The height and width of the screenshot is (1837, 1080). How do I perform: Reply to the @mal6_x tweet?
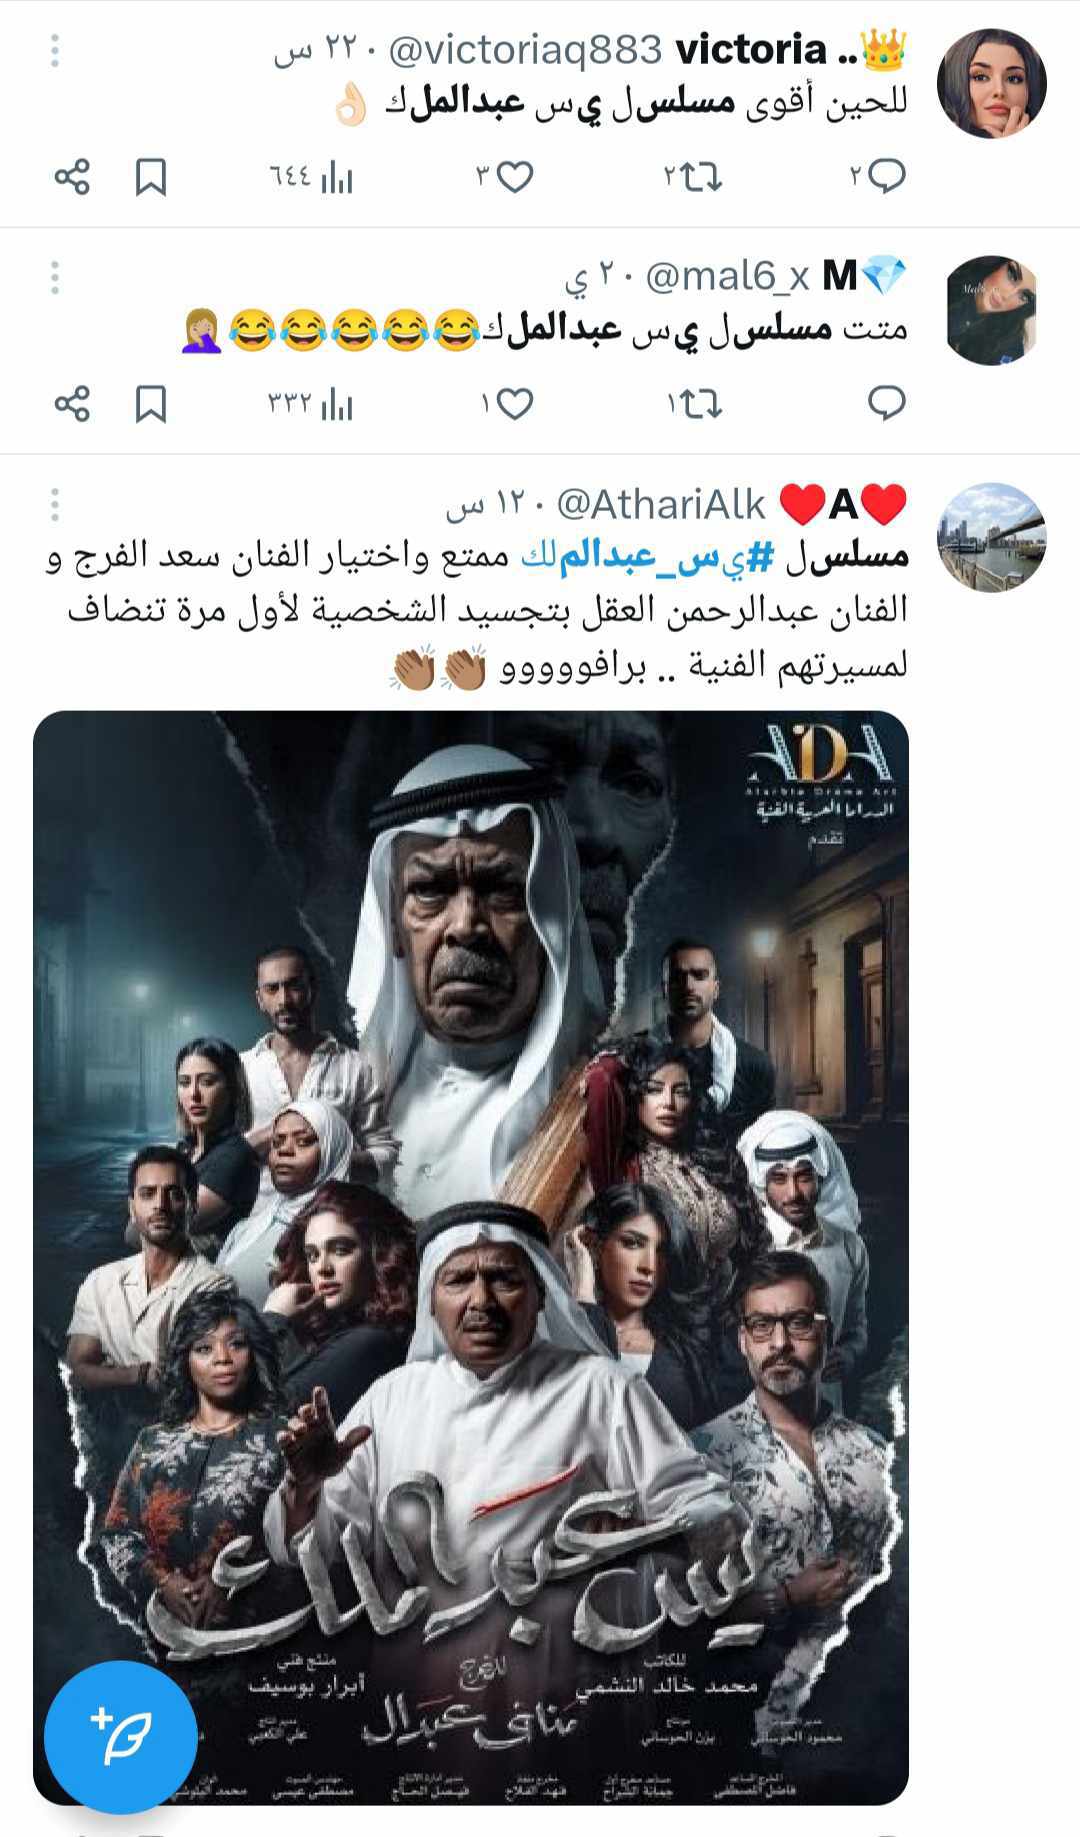pos(887,403)
